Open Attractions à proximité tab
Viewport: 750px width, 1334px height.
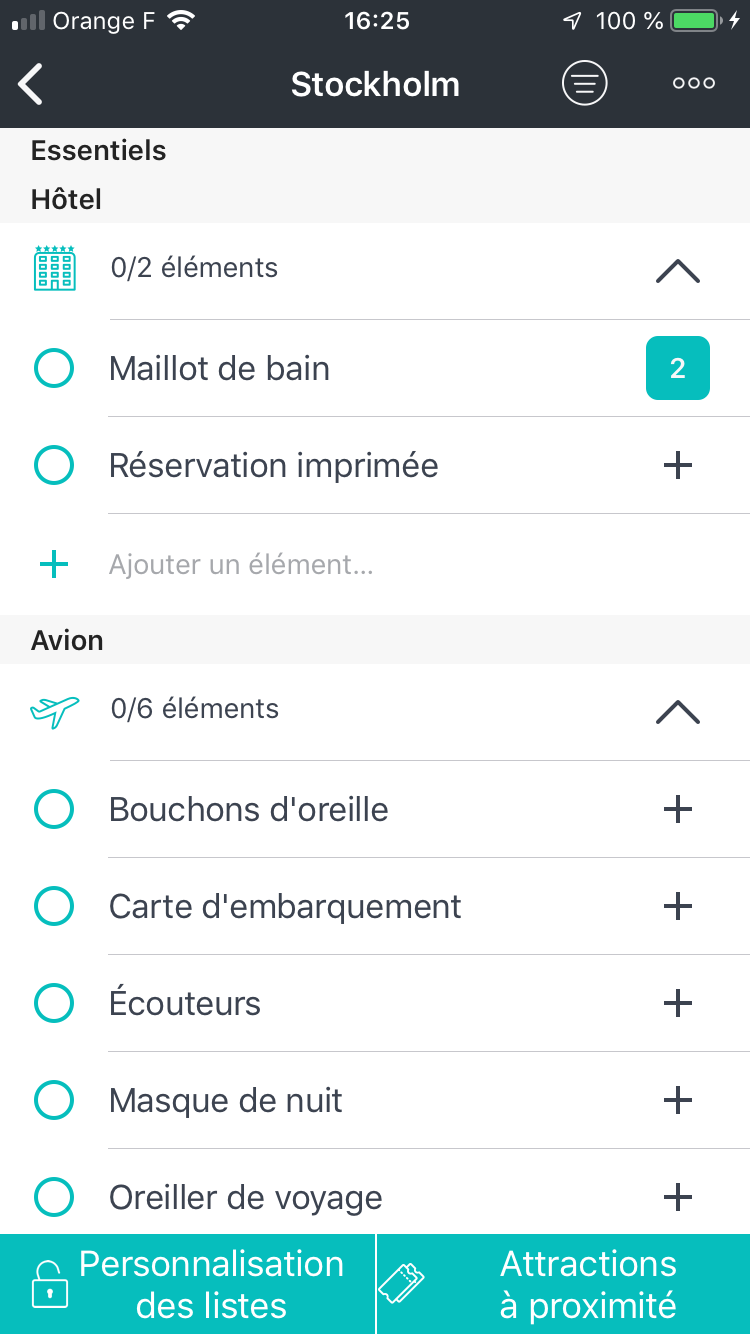(564, 1284)
